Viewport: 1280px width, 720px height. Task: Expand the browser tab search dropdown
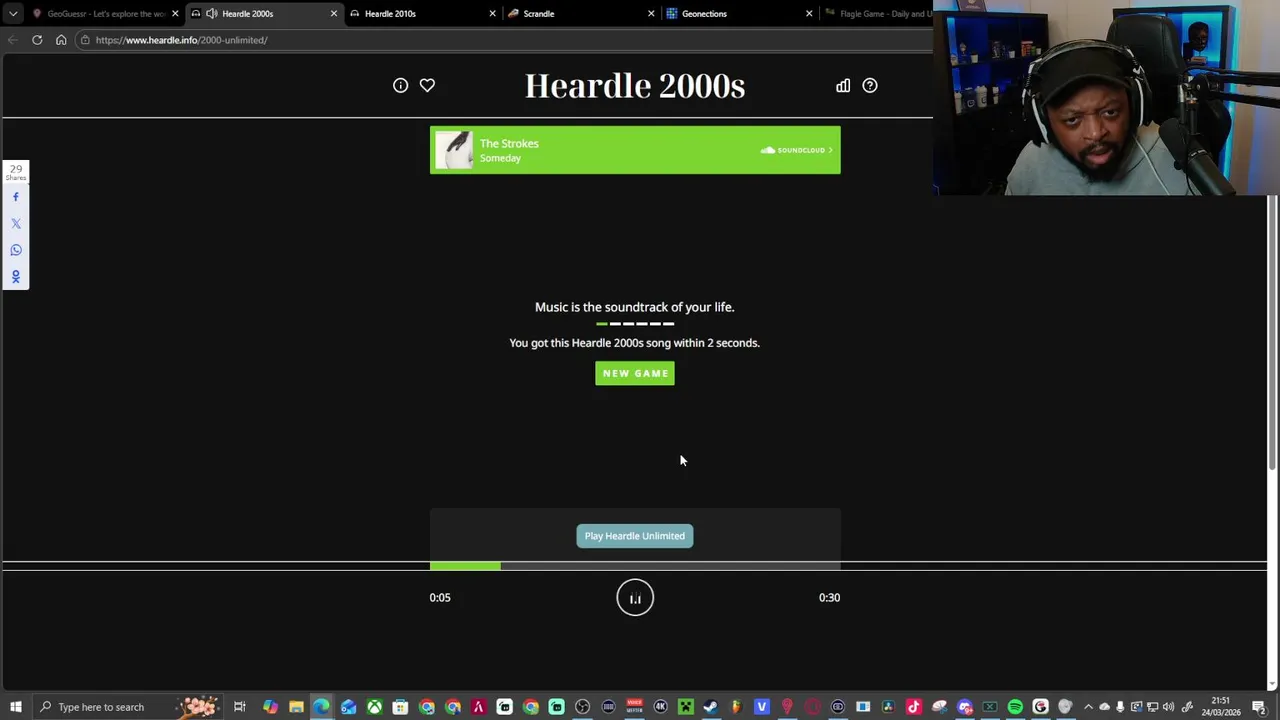[x=12, y=13]
